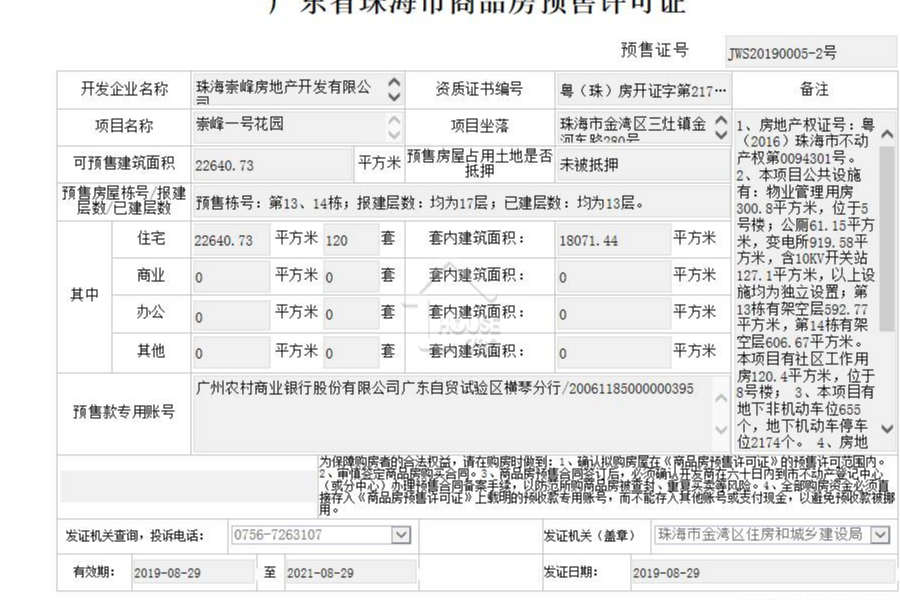Click the other units field in 其他 row
Image resolution: width=900 pixels, height=600 pixels.
tap(351, 352)
